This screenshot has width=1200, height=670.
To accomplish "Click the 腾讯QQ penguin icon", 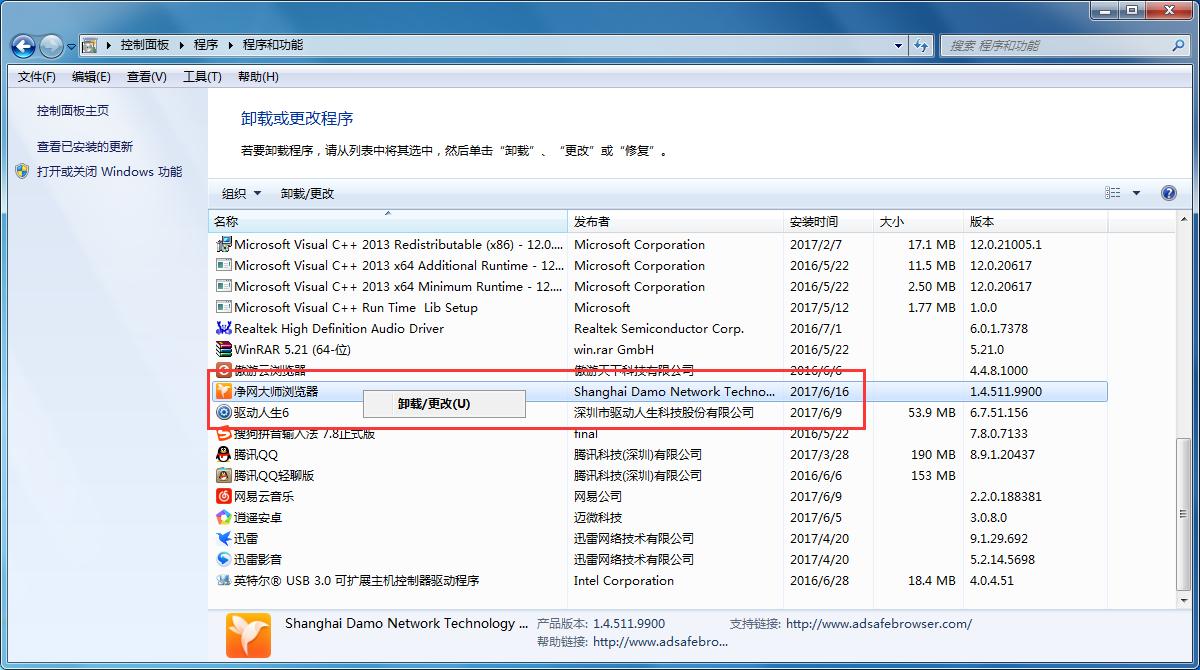I will click(x=224, y=455).
